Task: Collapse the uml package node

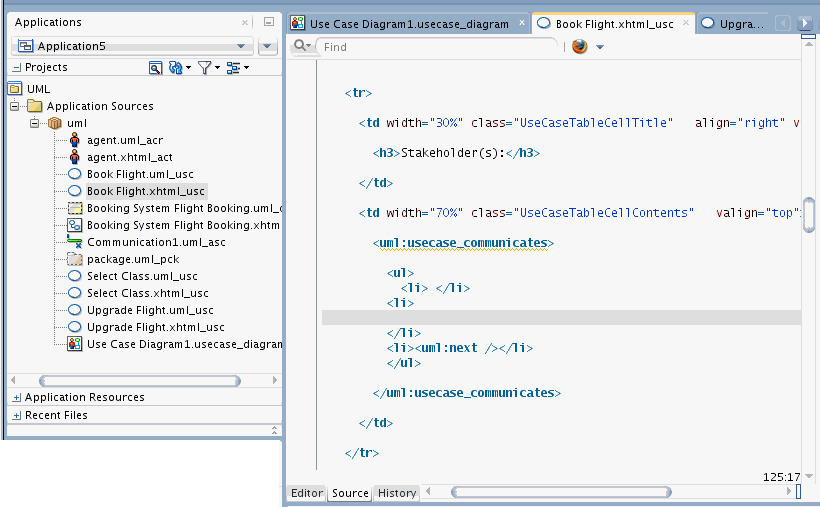Action: pyautogui.click(x=35, y=123)
